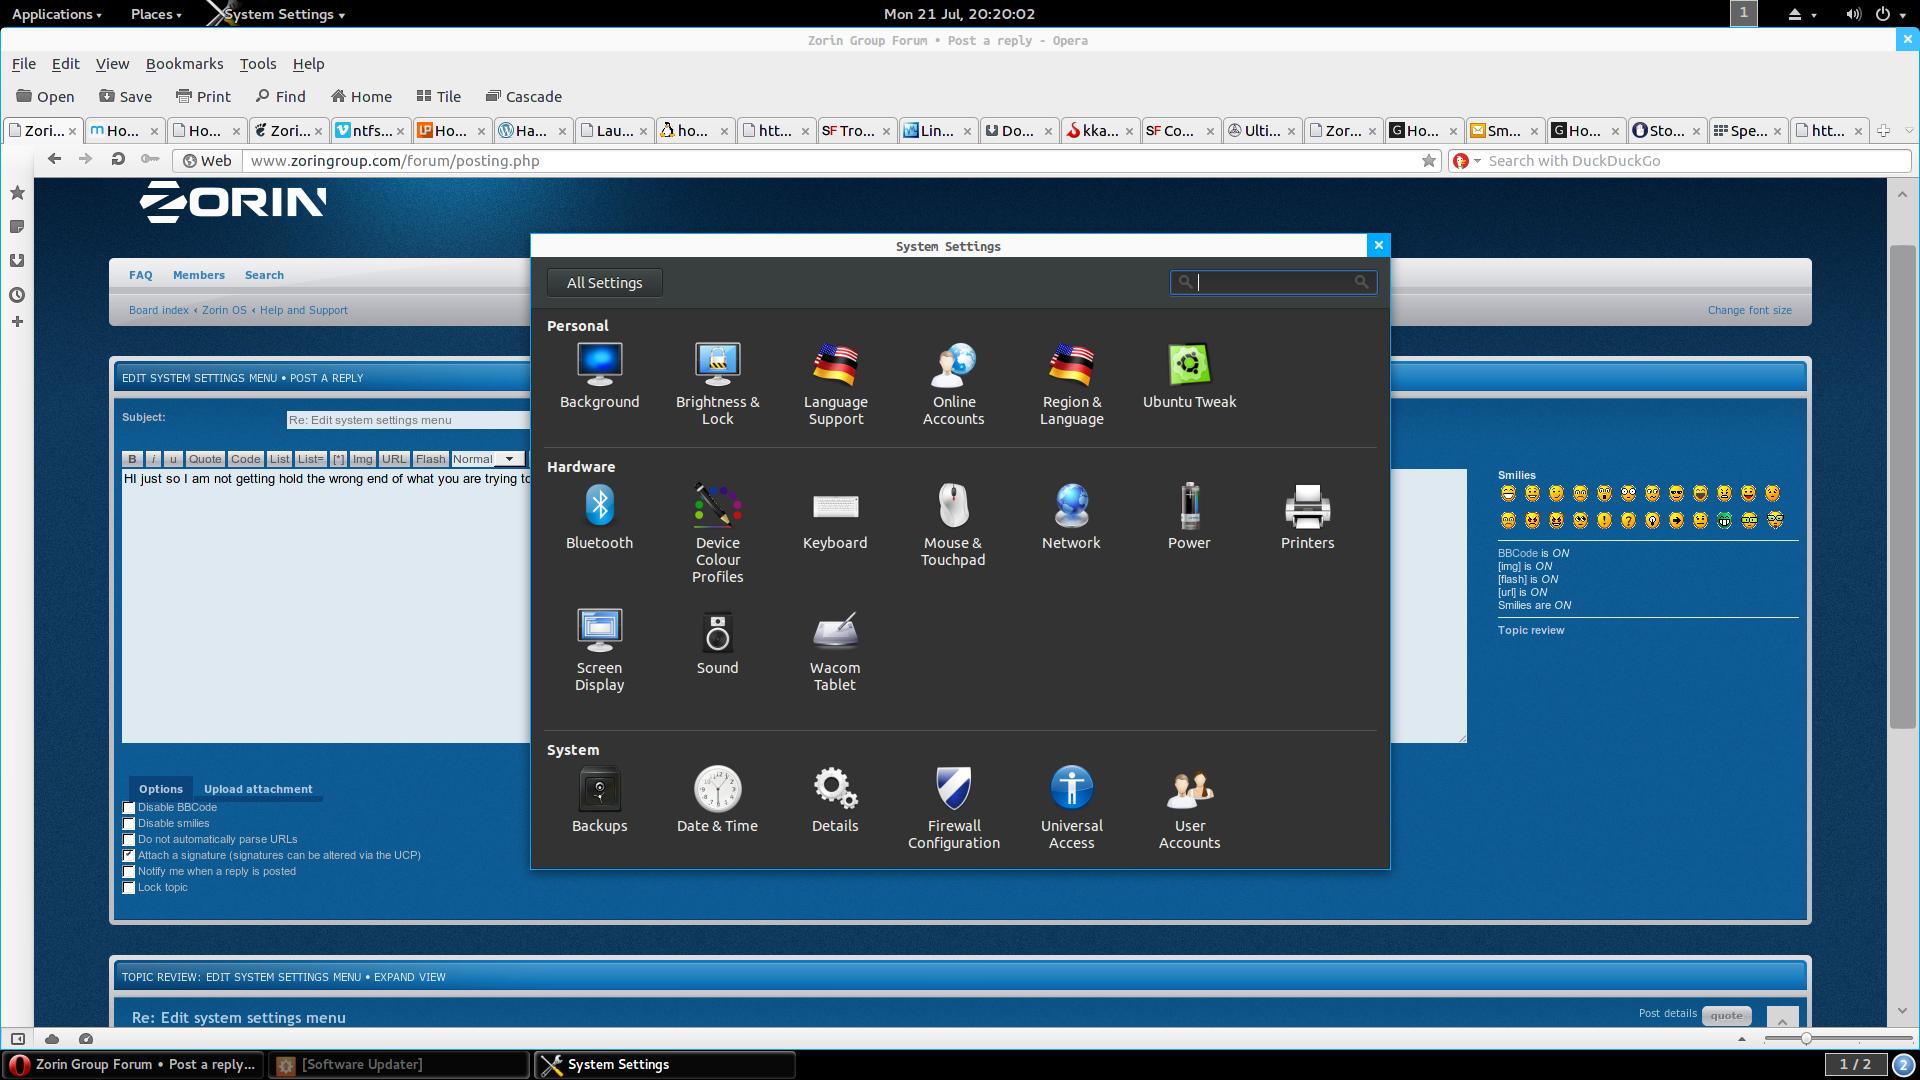Click the Bold BBCode button
Image resolution: width=1920 pixels, height=1080 pixels.
point(132,459)
